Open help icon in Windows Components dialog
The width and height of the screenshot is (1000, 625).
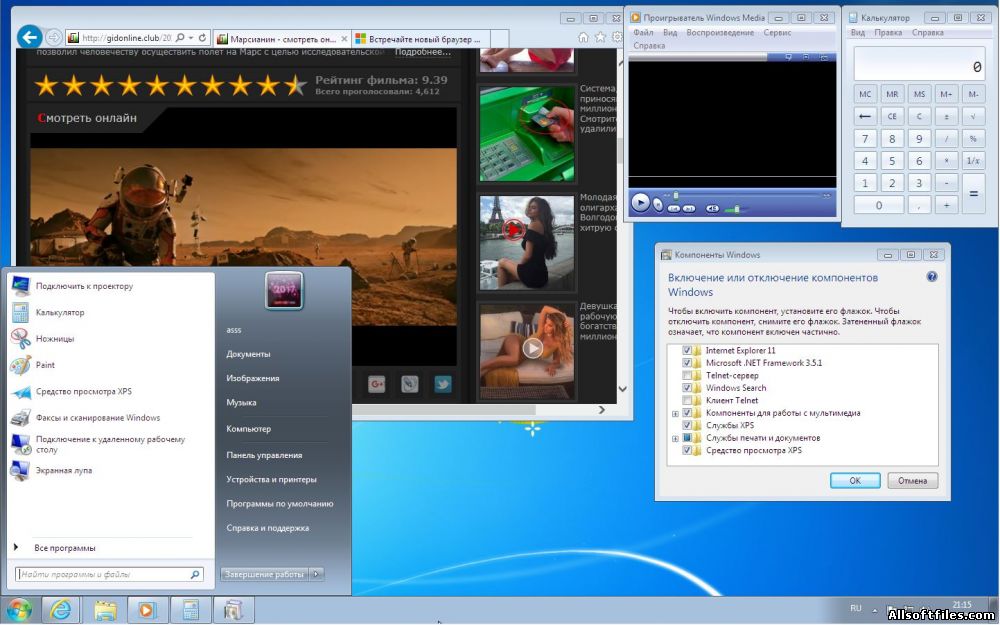click(x=931, y=276)
